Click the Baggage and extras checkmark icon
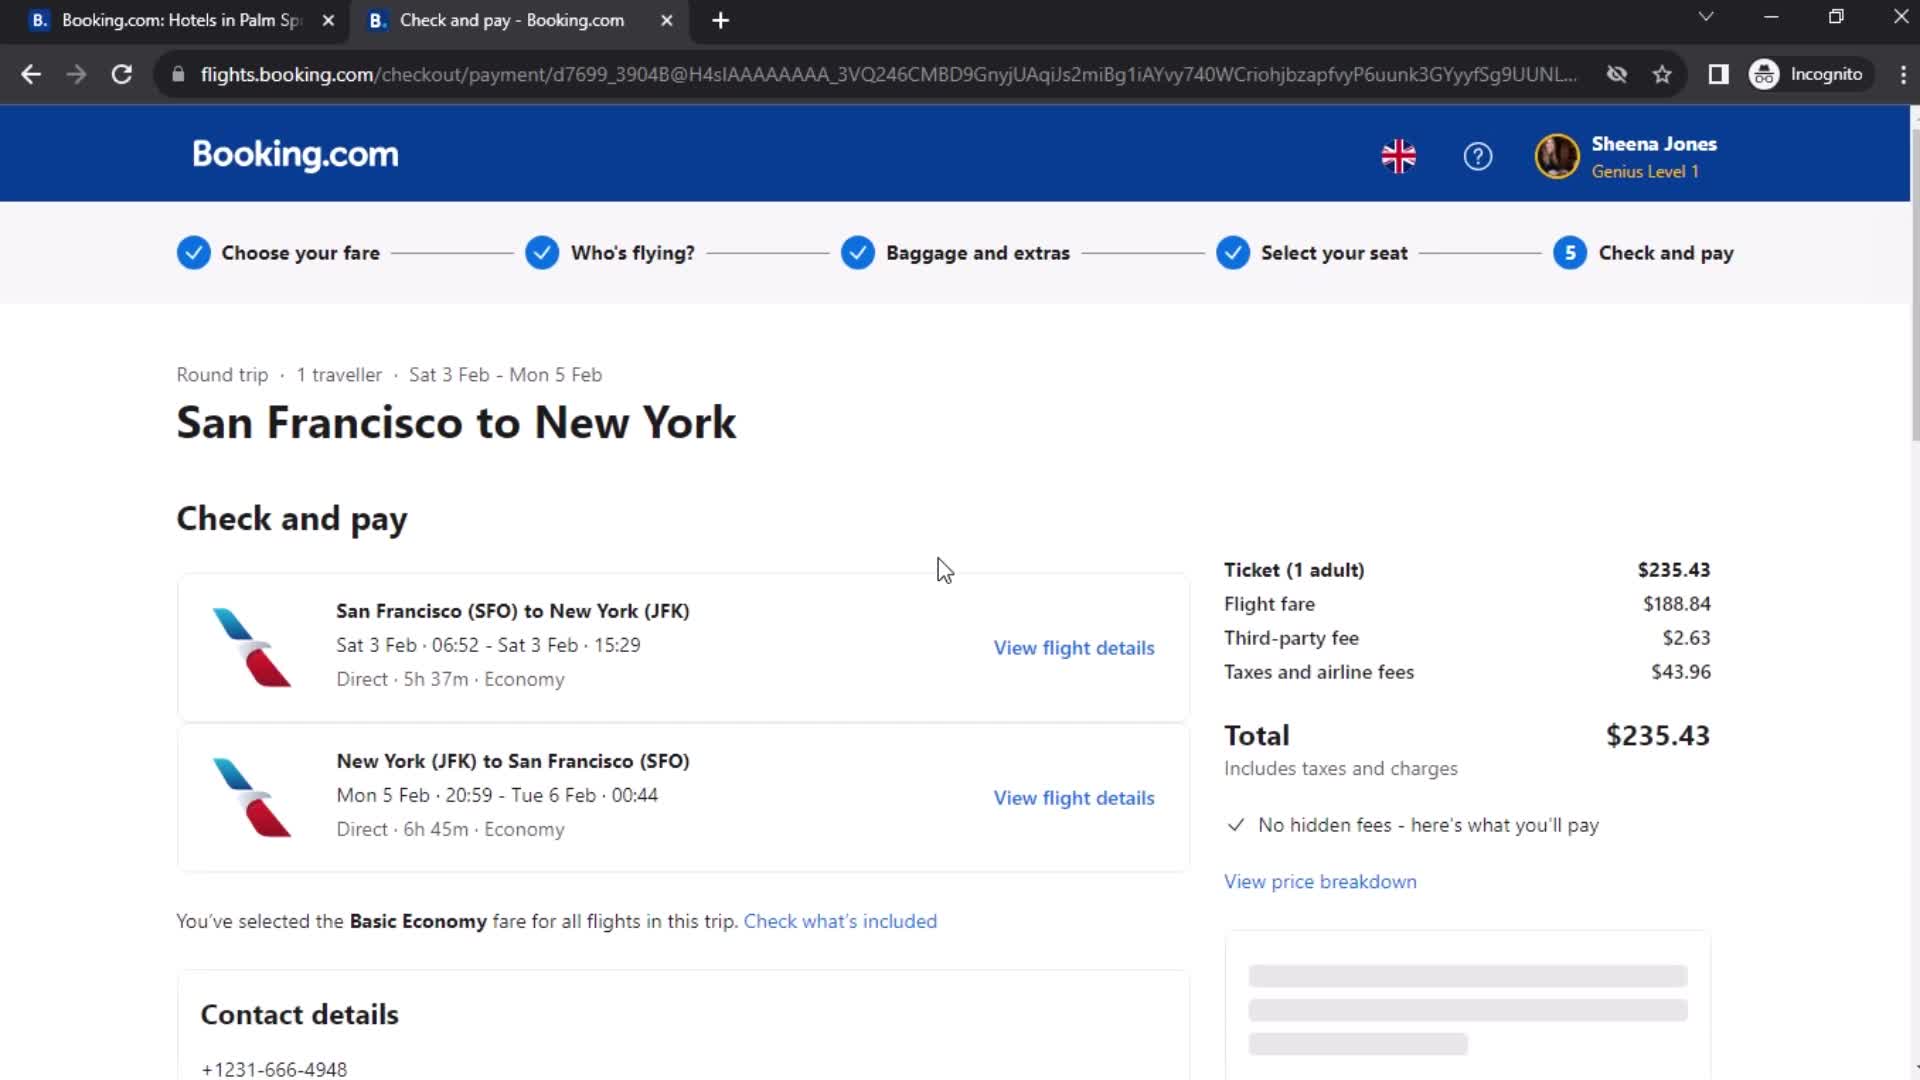This screenshot has height=1080, width=1920. click(x=857, y=253)
